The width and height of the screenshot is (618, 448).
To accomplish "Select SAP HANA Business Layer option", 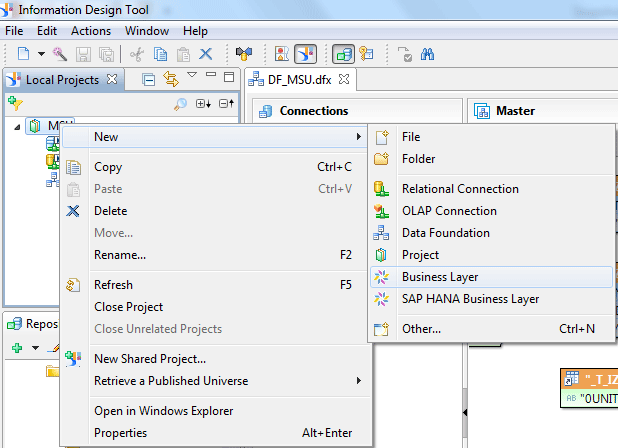I will pos(491,299).
